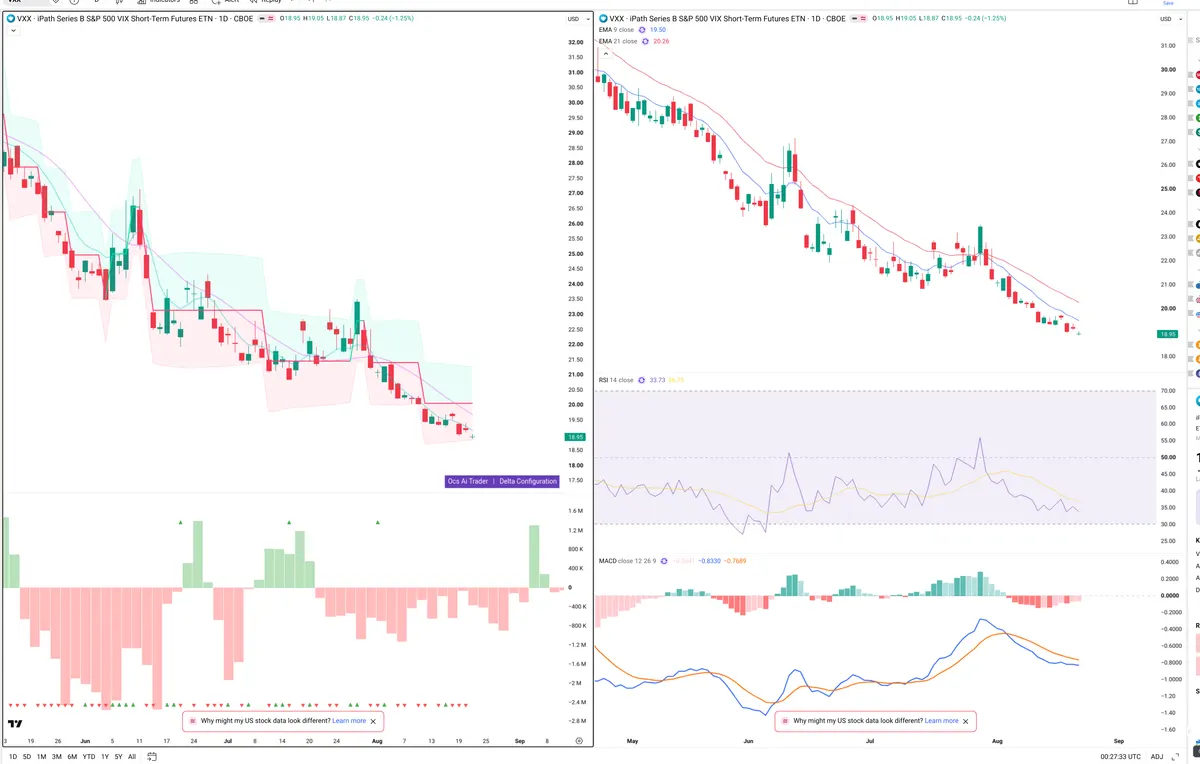
Task: Click Delta Configuration label
Action: click(528, 481)
